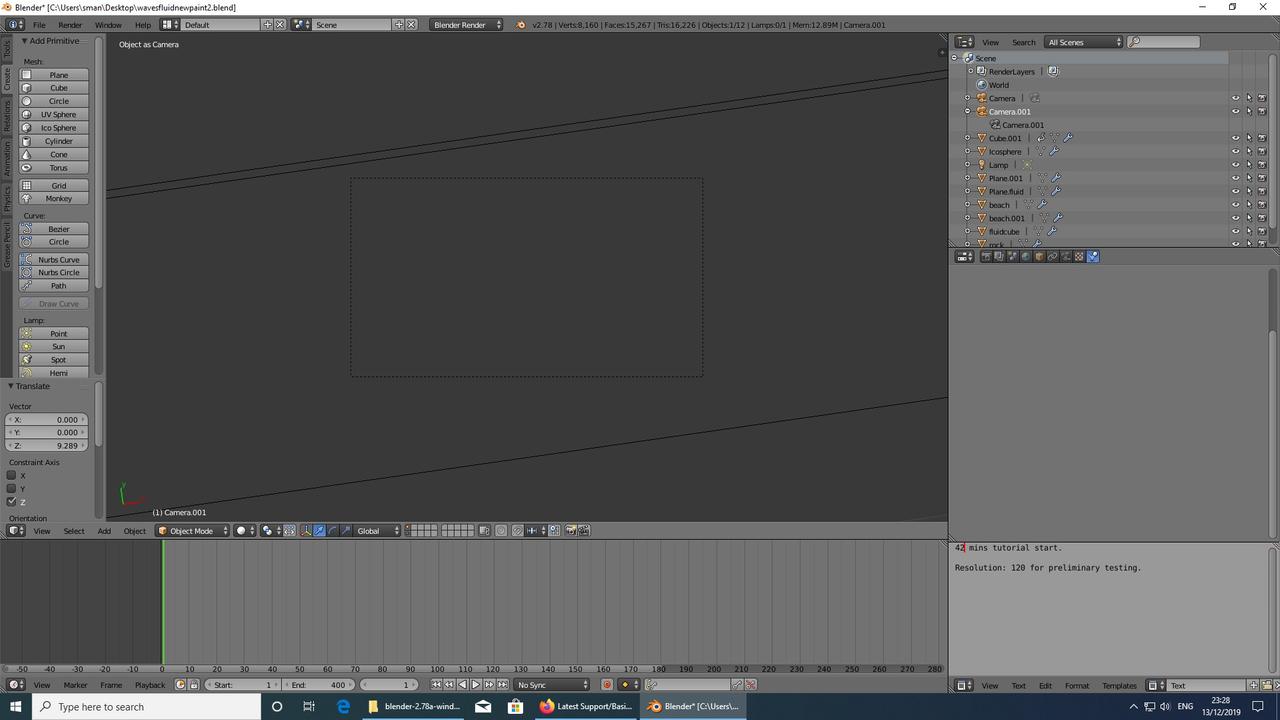Open the Render properties tab icon
The image size is (1280, 720).
pyautogui.click(x=985, y=257)
